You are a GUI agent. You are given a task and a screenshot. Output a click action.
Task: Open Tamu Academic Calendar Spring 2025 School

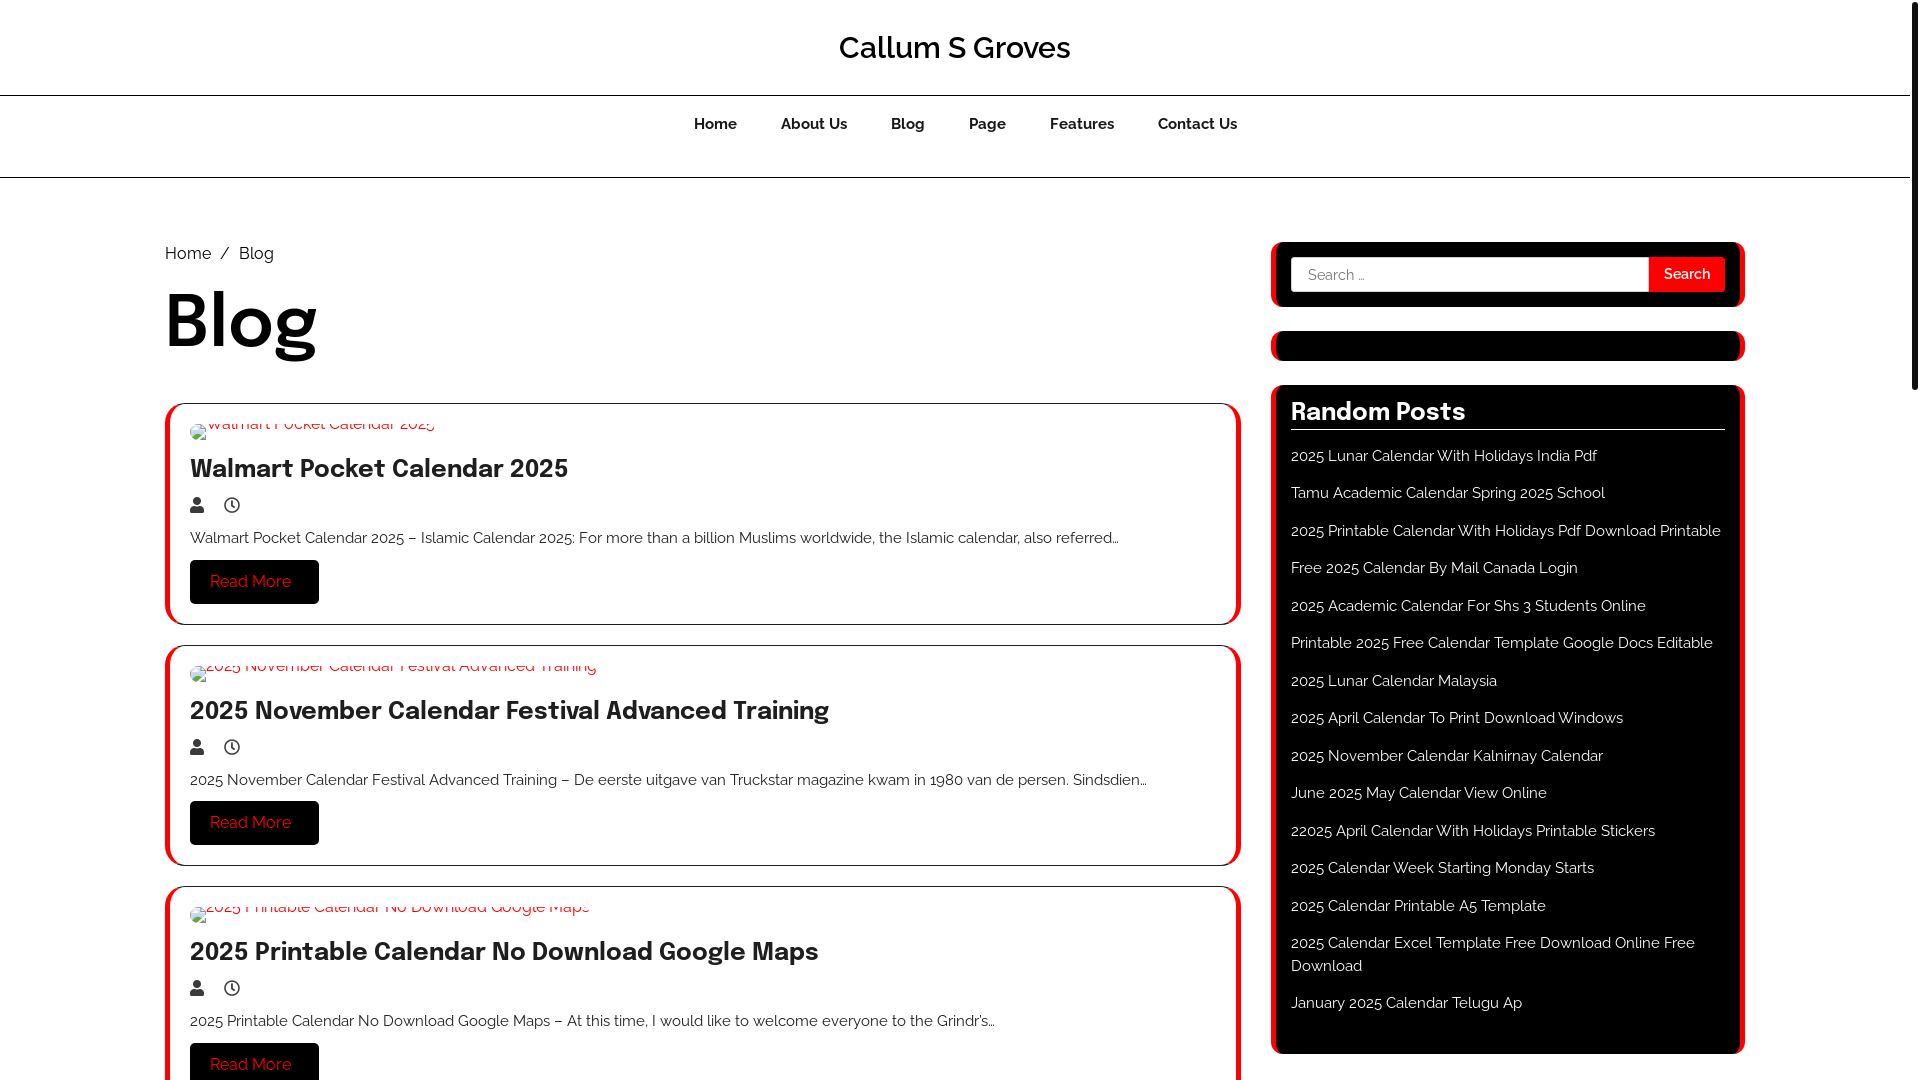pos(1447,493)
